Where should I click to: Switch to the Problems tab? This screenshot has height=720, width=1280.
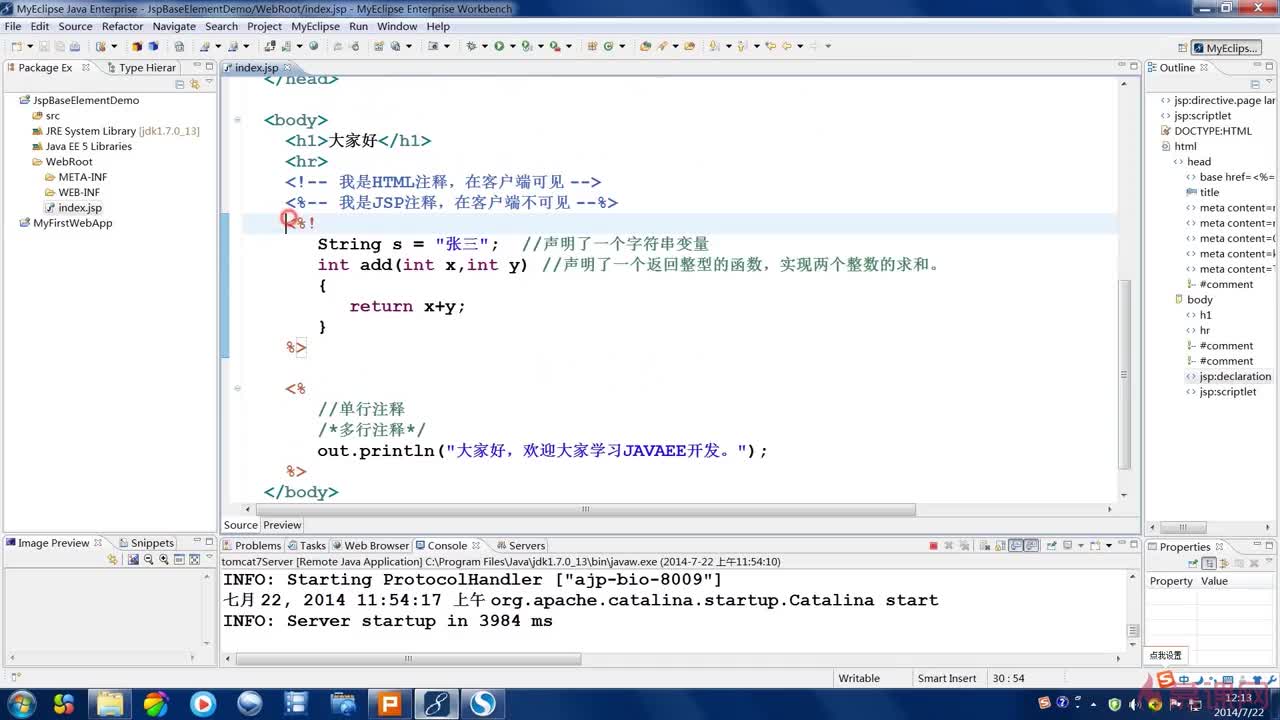point(251,546)
